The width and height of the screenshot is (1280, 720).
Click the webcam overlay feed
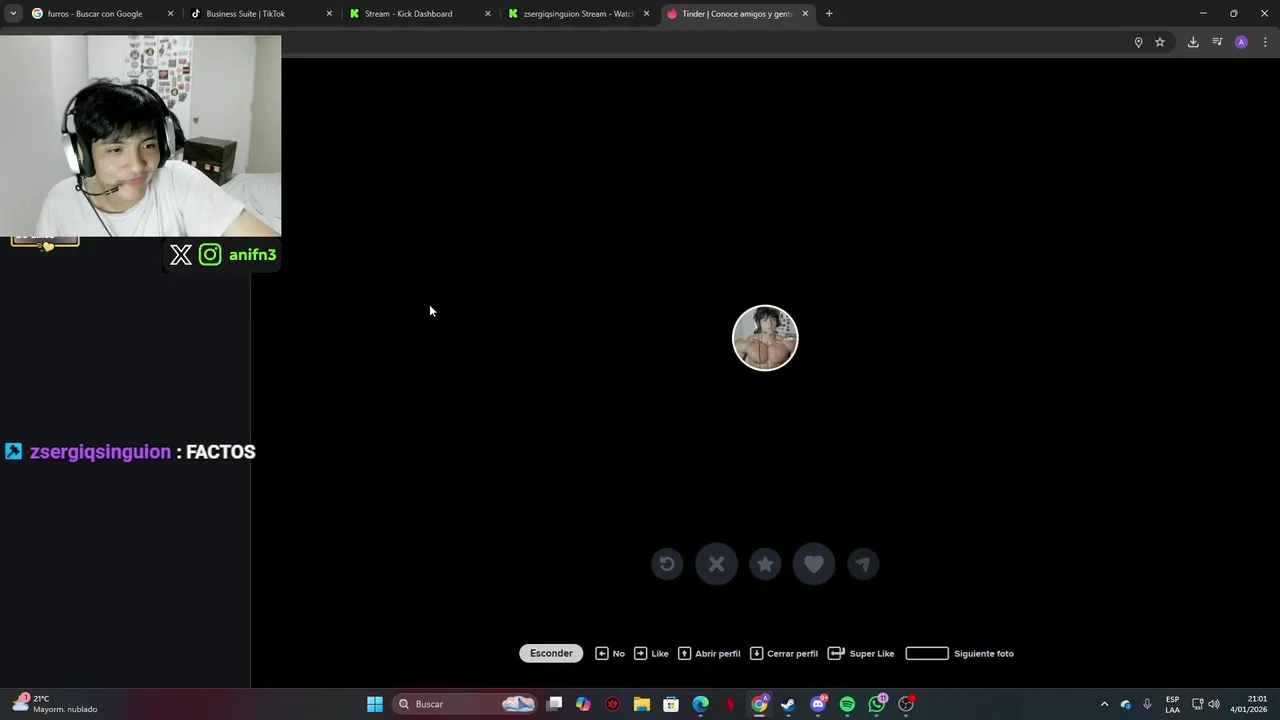click(140, 136)
